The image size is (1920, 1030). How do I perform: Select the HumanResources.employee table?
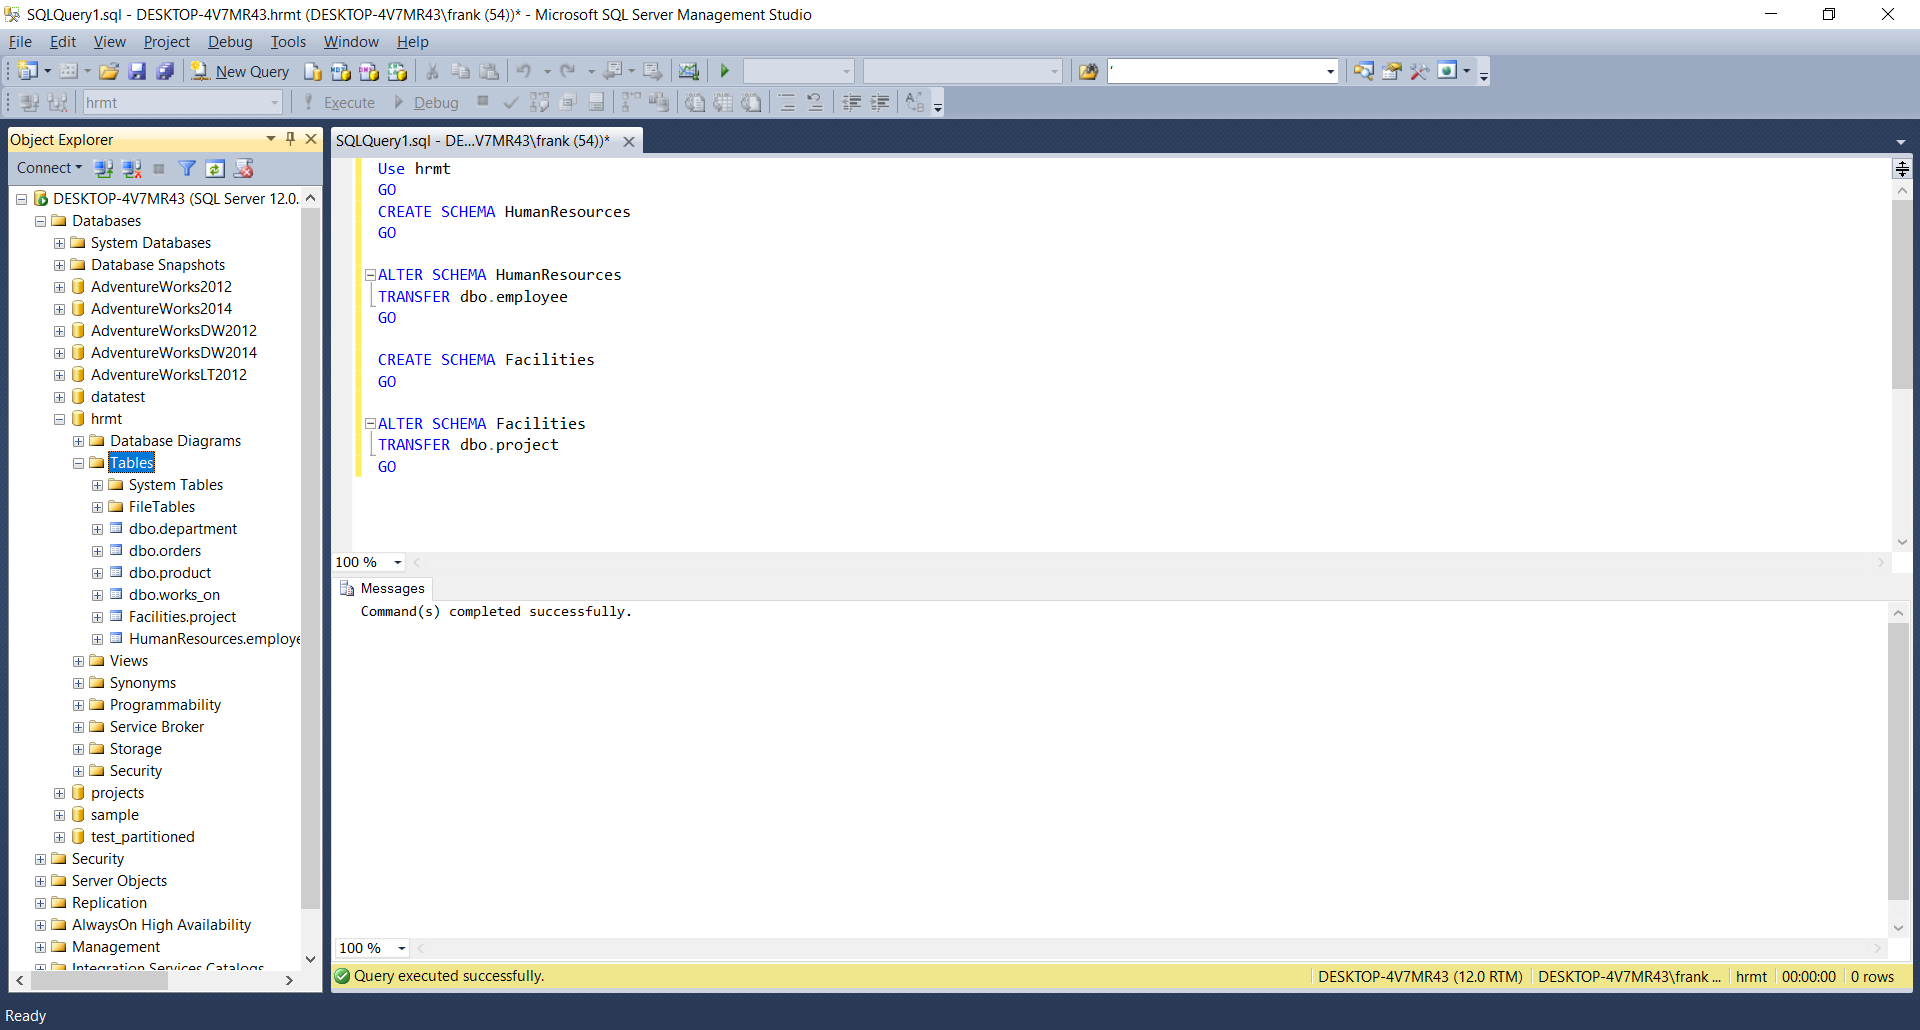214,639
